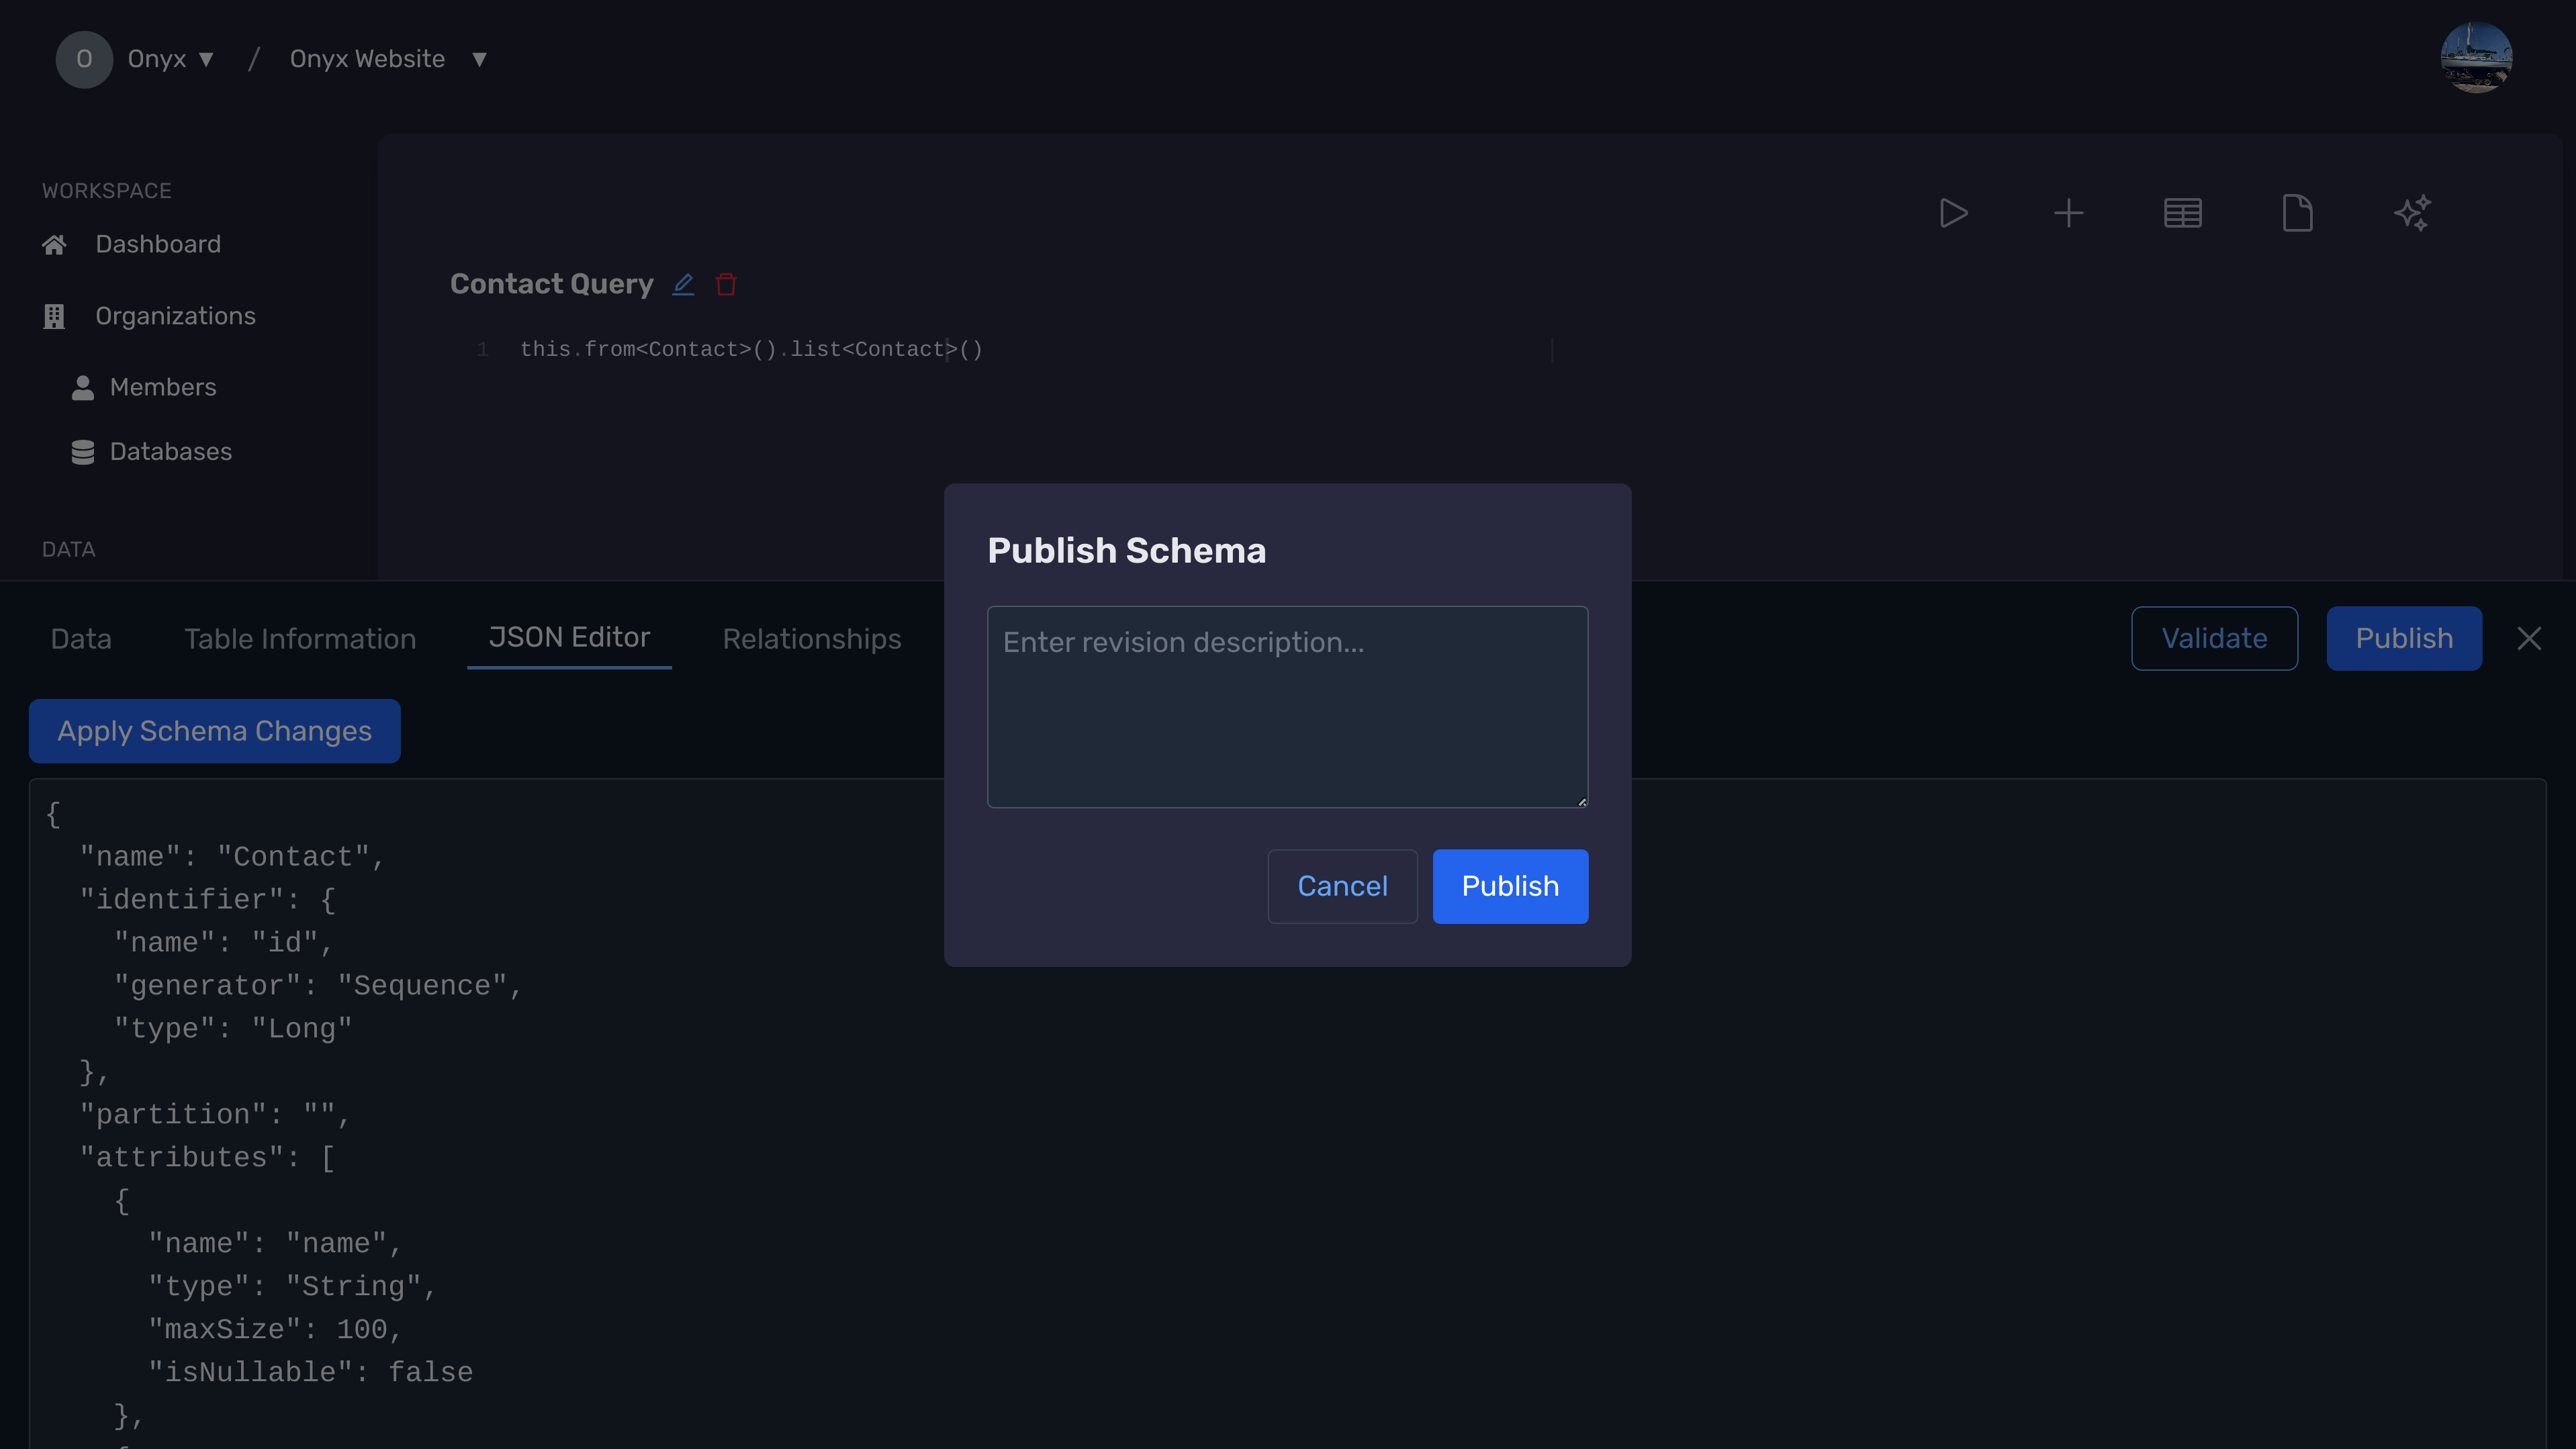Switch to the Relationships tab

(x=811, y=639)
